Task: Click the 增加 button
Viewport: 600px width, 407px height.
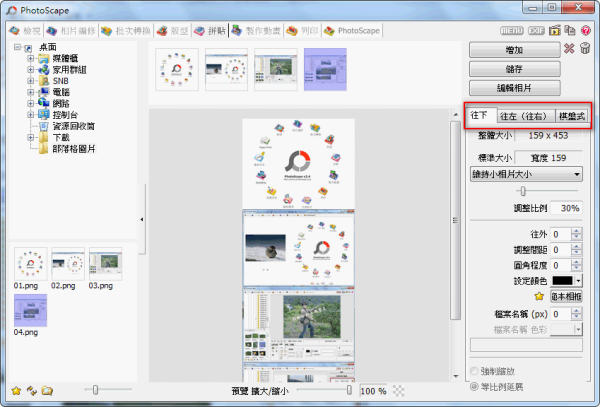Action: tap(512, 49)
